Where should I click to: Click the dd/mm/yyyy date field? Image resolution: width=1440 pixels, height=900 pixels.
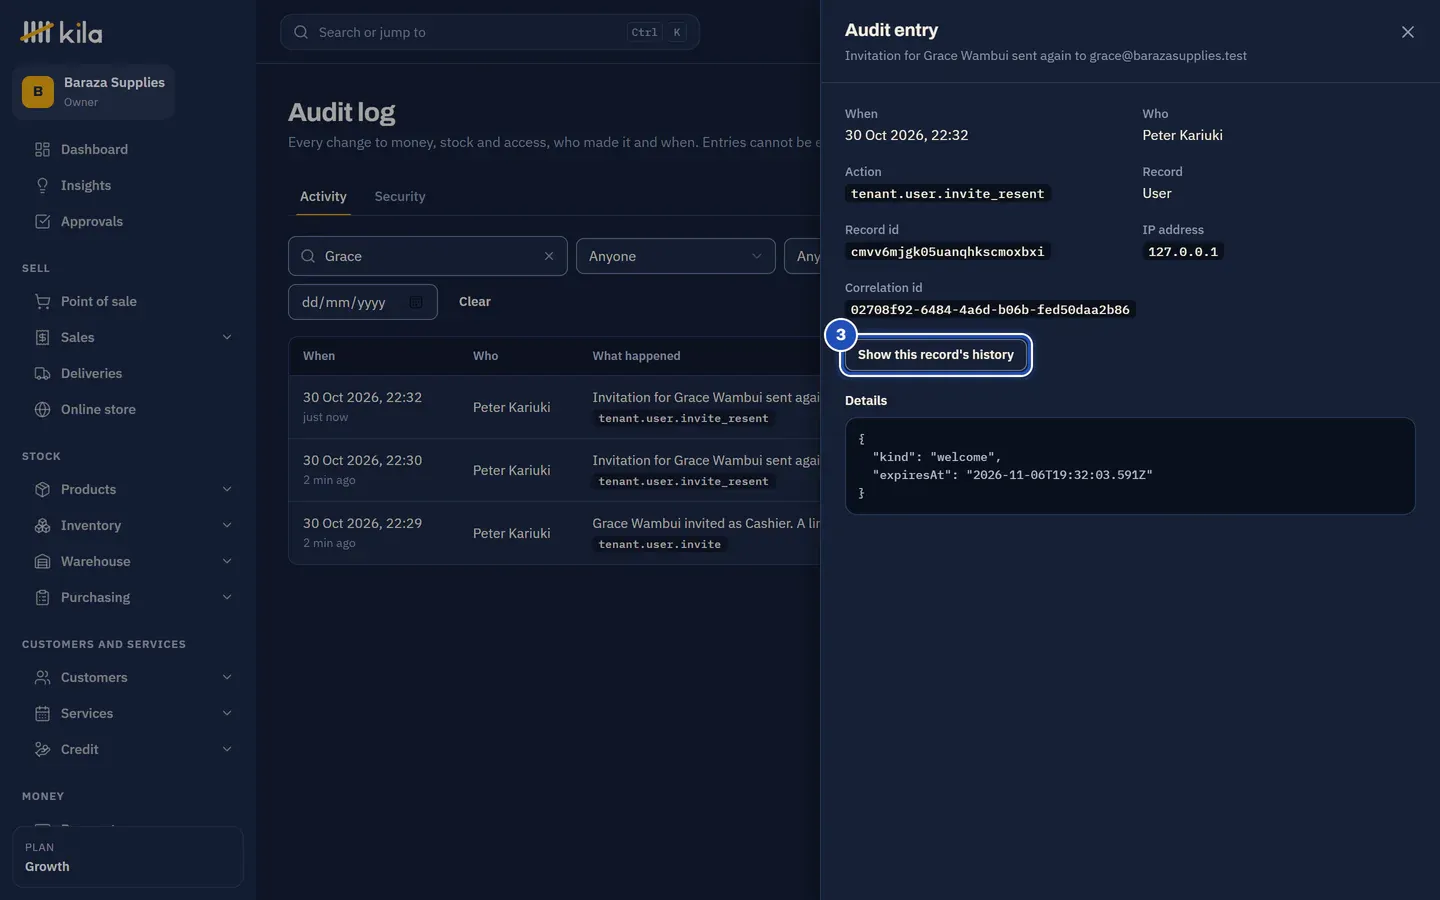(363, 302)
